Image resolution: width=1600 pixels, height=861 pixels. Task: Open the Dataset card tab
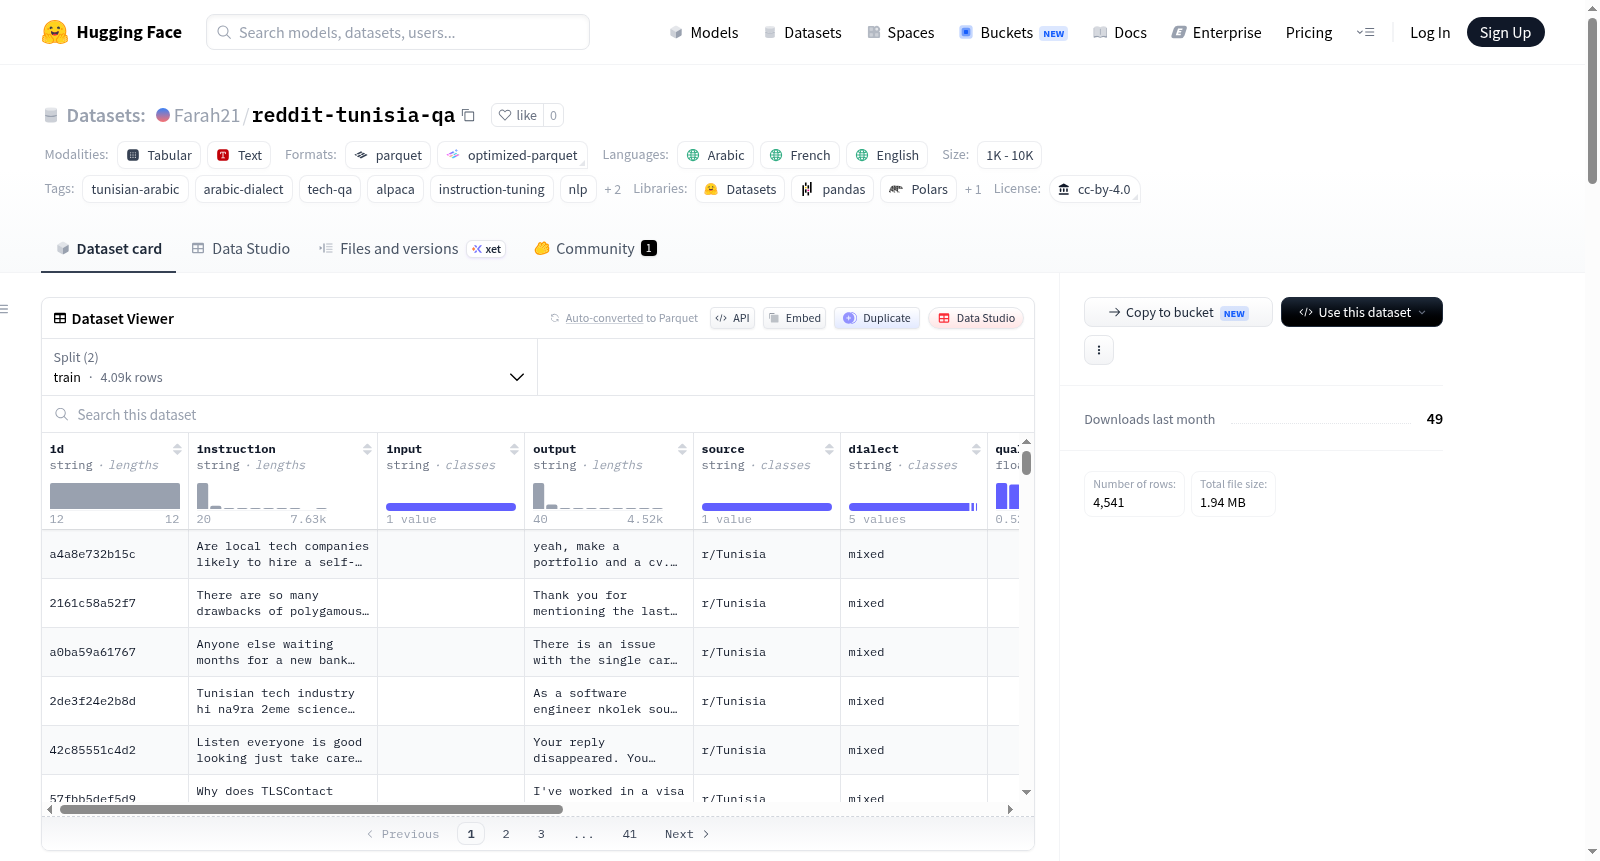pos(109,249)
